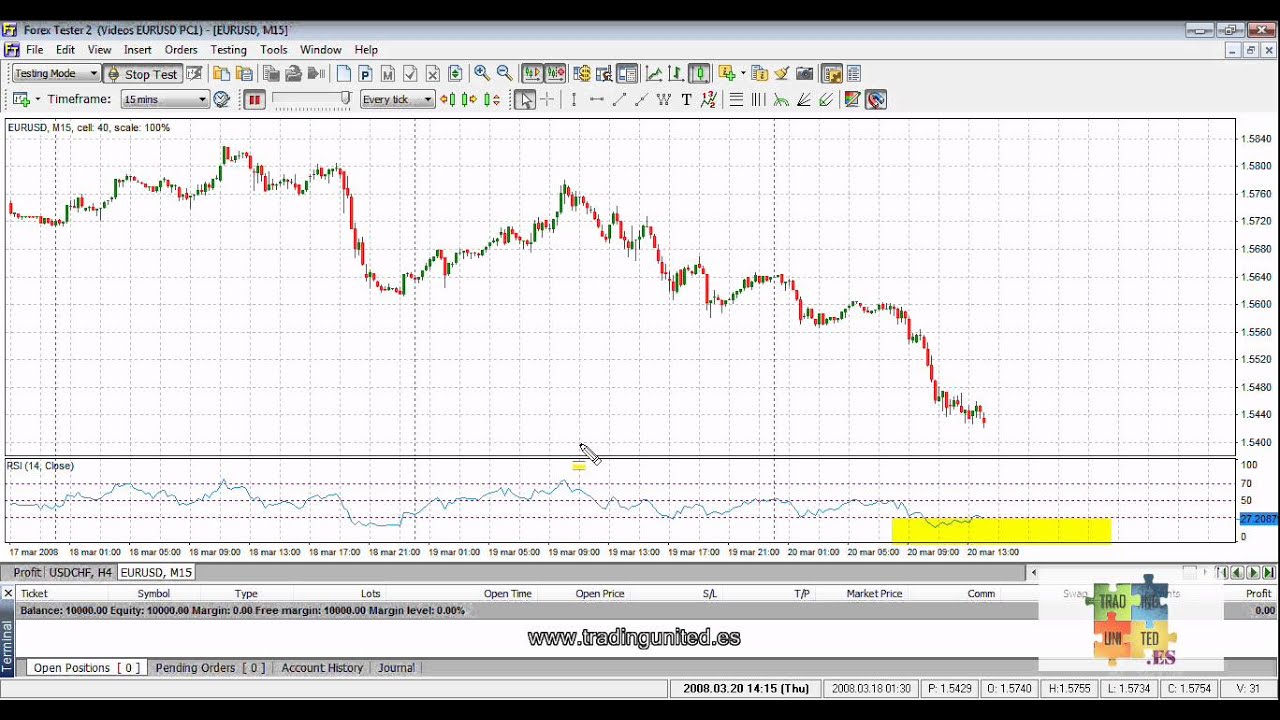Toggle candlestick chart mode
The height and width of the screenshot is (720, 1280).
point(699,73)
